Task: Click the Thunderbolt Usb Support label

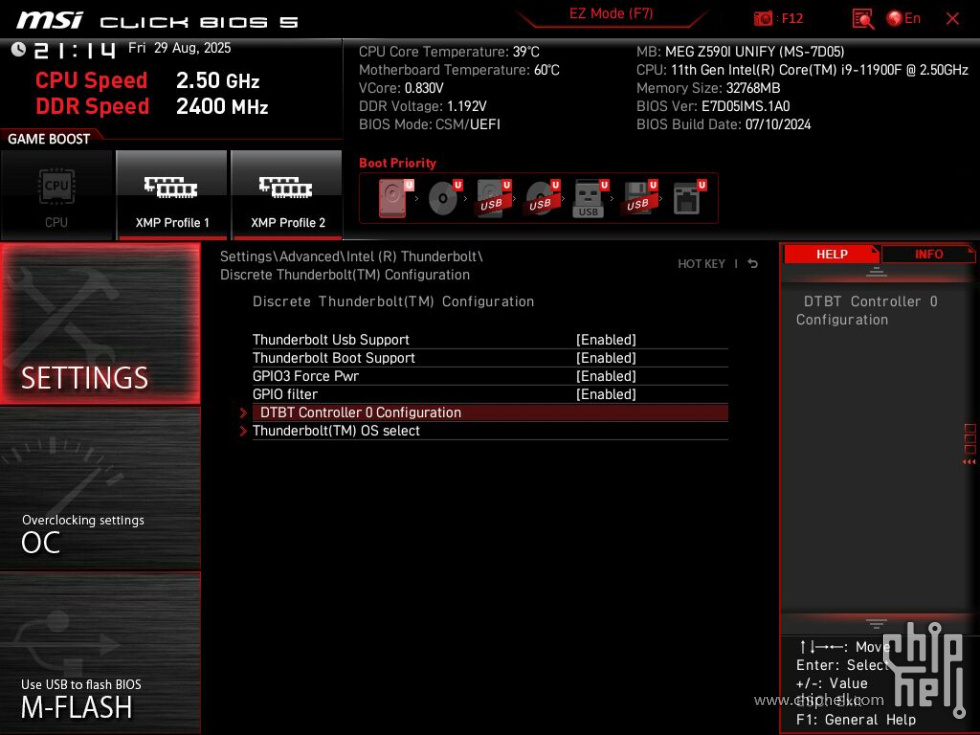Action: click(x=331, y=339)
